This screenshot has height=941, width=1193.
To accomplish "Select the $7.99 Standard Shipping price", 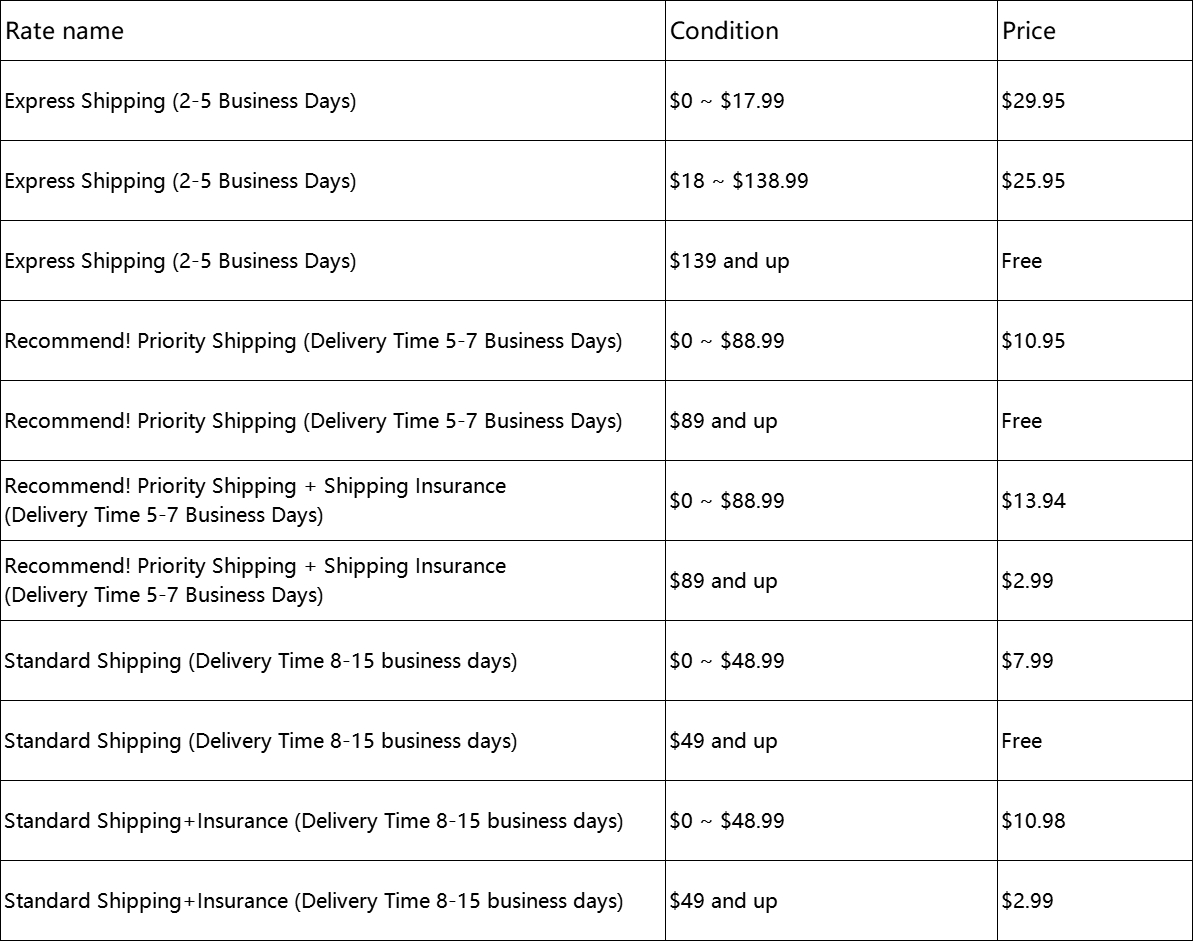I will (1027, 661).
